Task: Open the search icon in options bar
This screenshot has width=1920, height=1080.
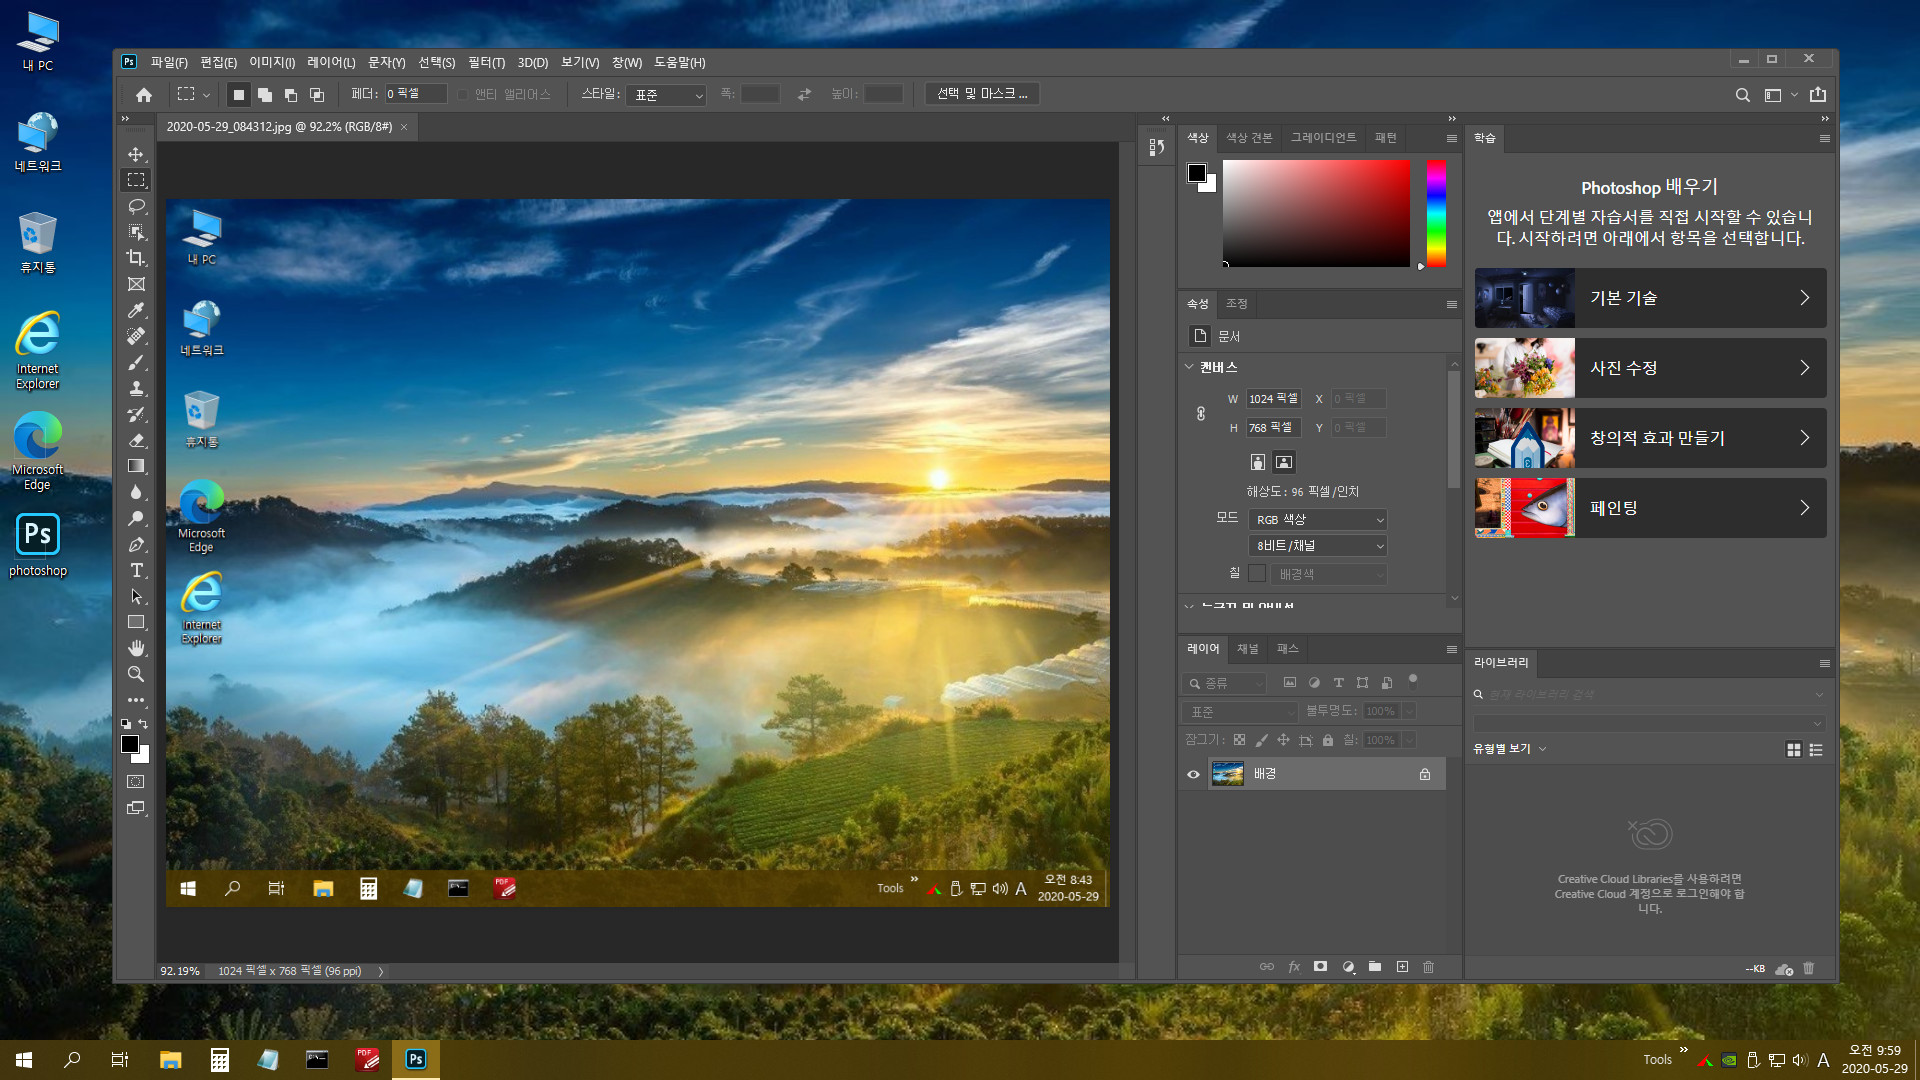Action: [x=1742, y=95]
